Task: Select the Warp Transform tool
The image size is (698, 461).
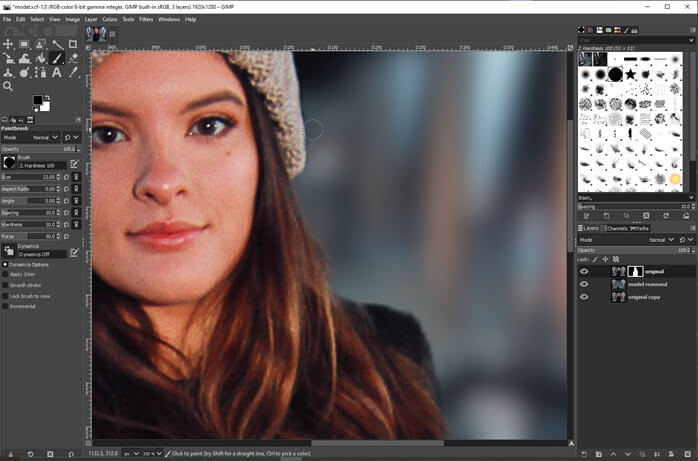Action: pos(24,58)
